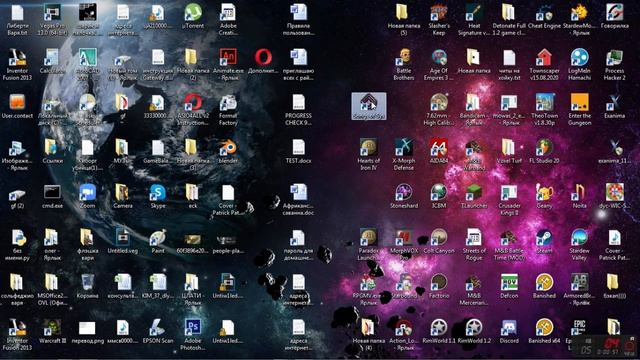This screenshot has height=360, width=640.
Task: Open the TEST.docx file
Action: coord(298,151)
